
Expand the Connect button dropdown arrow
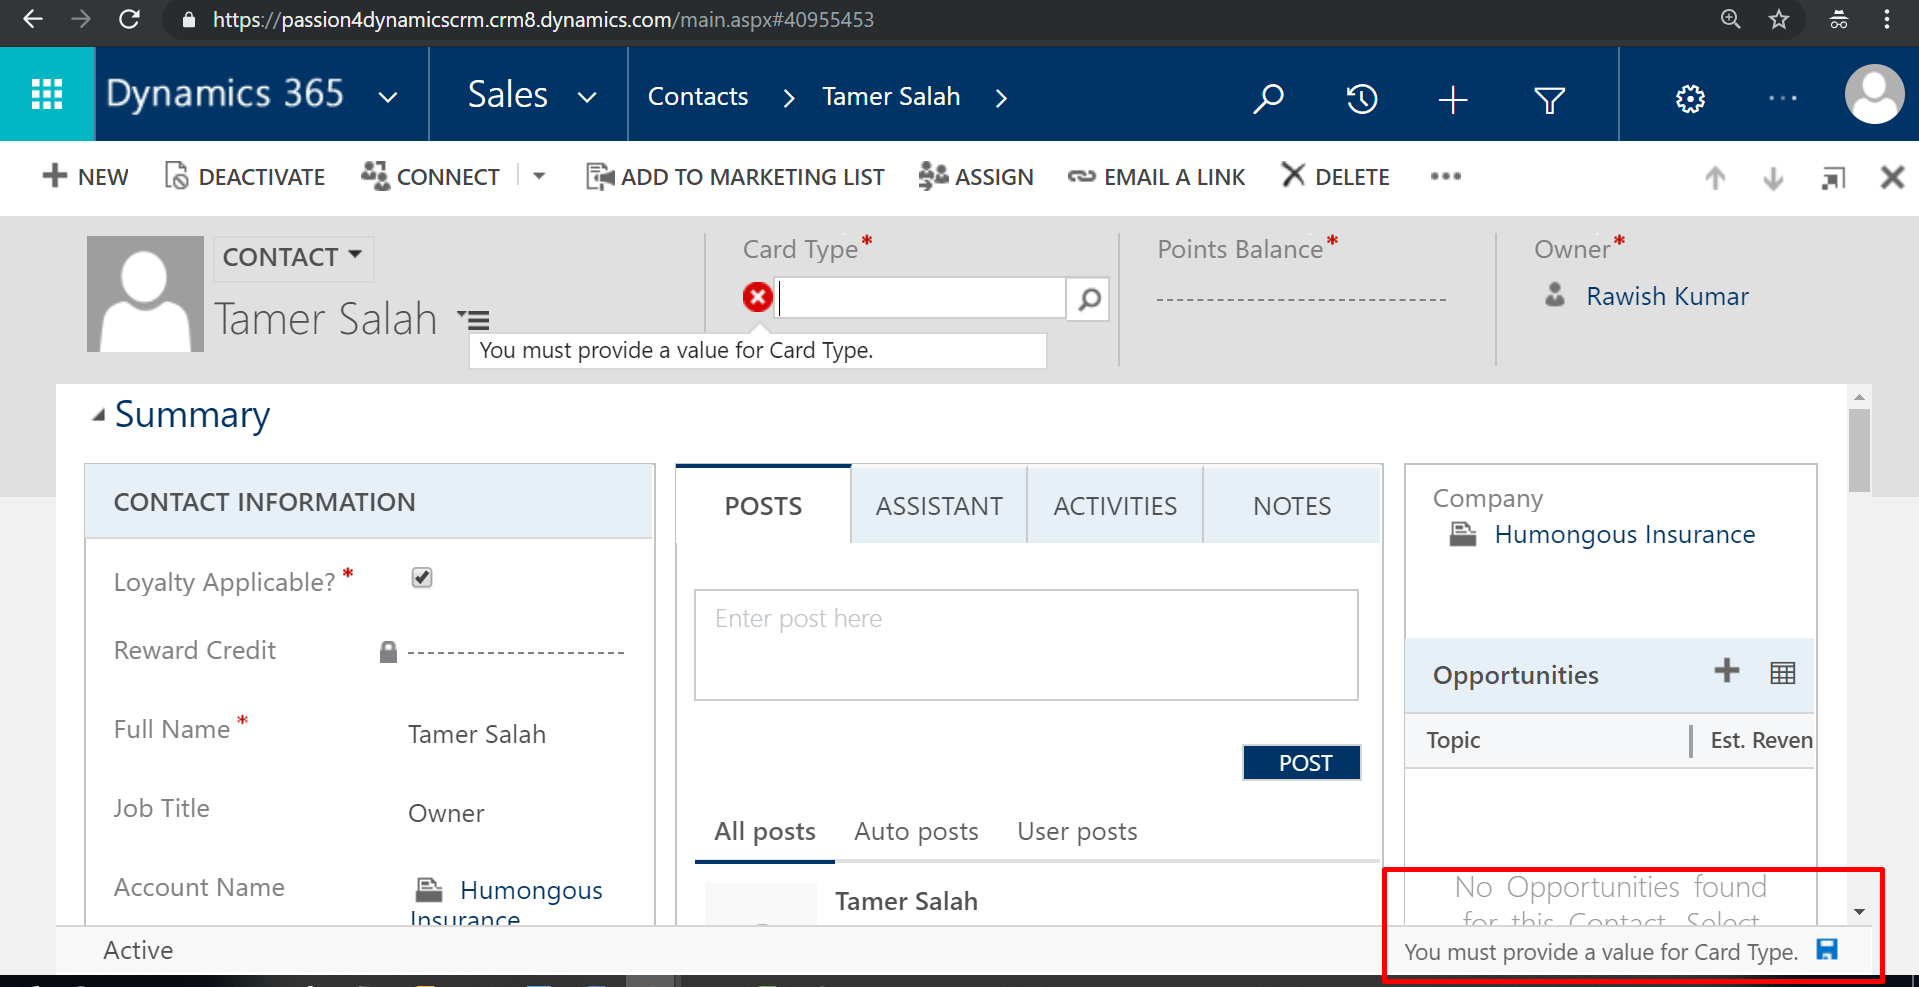pyautogui.click(x=539, y=176)
